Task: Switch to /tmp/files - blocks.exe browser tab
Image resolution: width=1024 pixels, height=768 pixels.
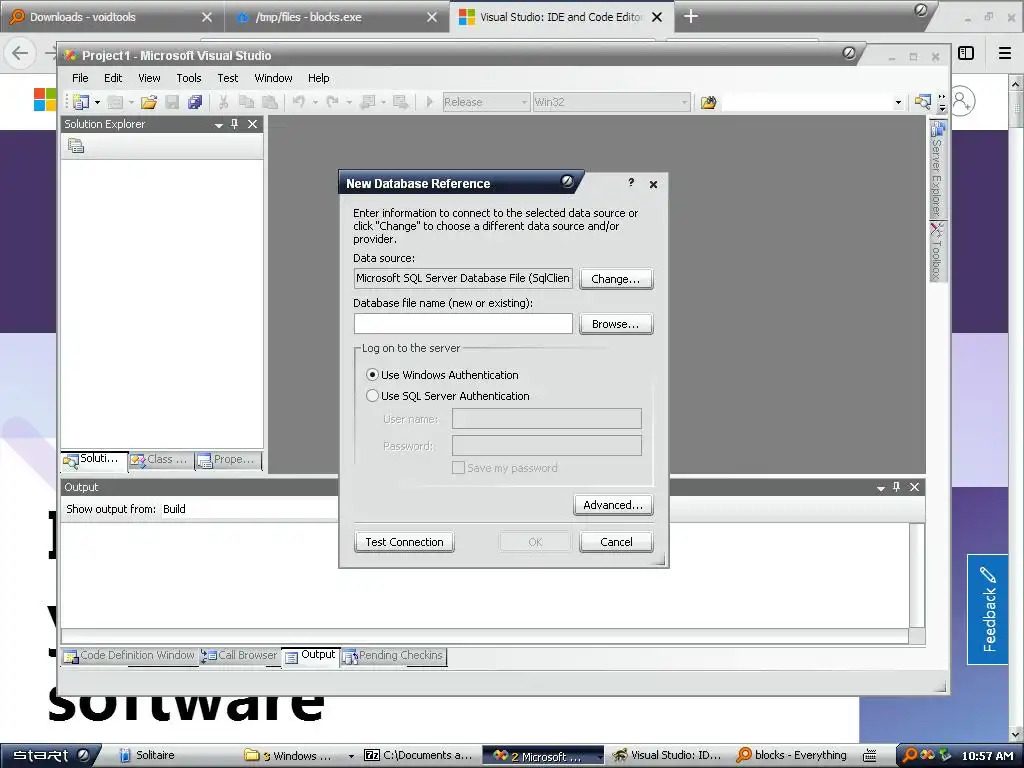Action: pos(336,17)
